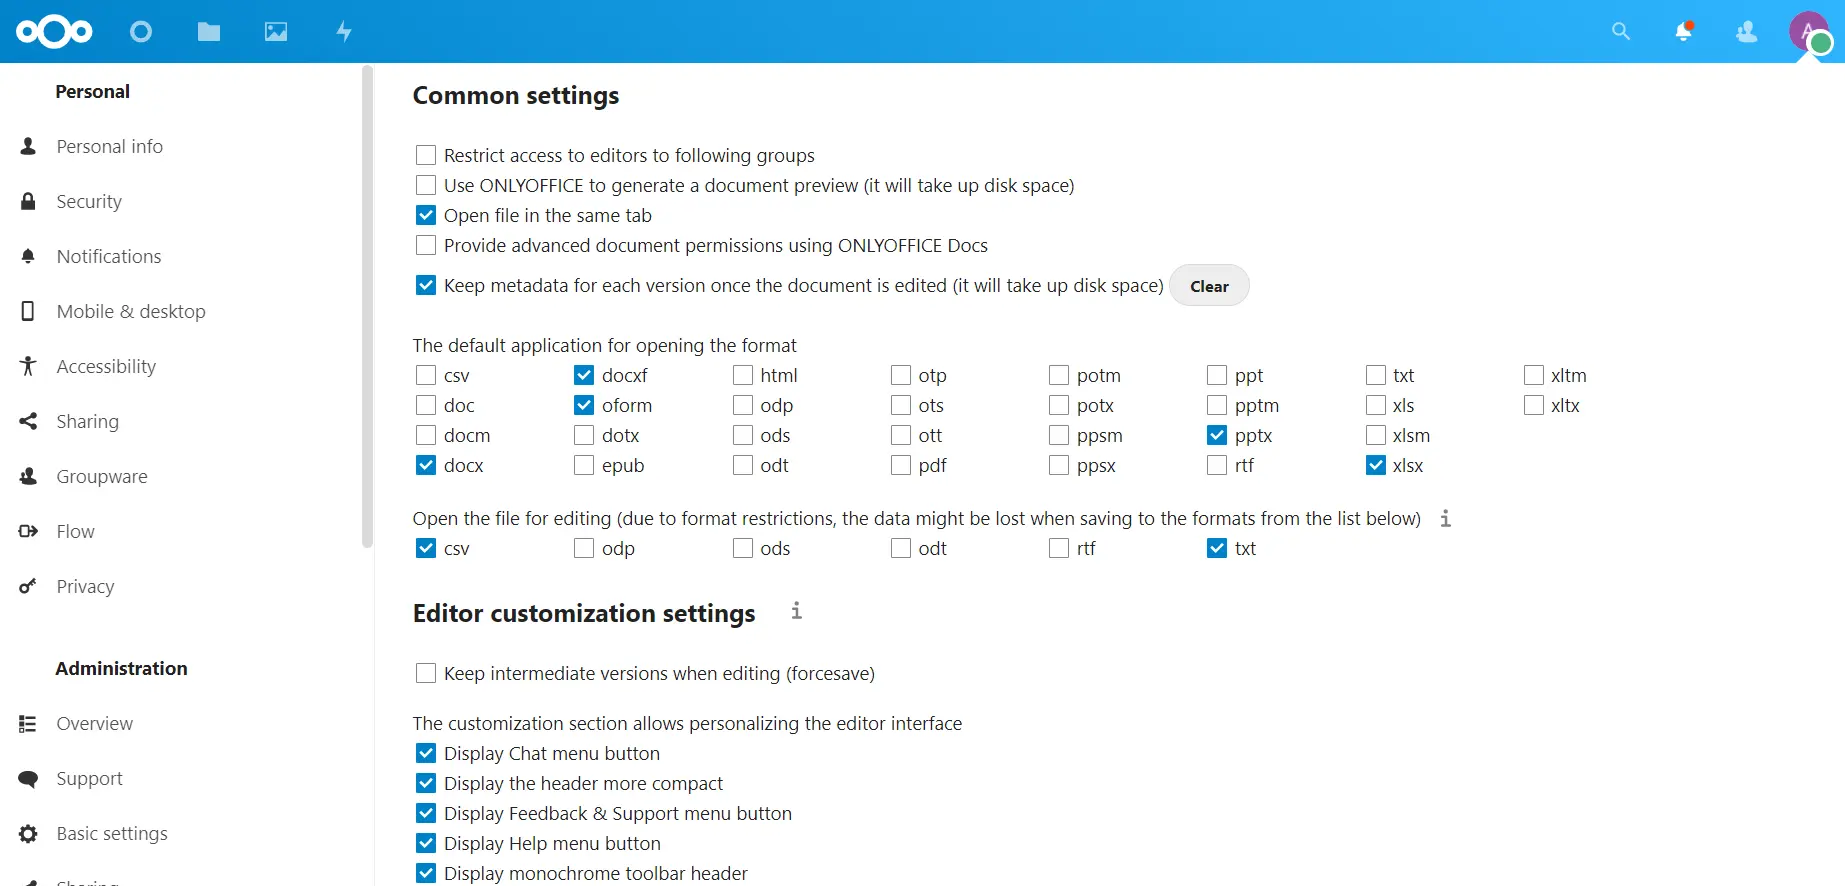
Task: Uncheck Display monochrome toolbar header
Action: click(x=426, y=873)
